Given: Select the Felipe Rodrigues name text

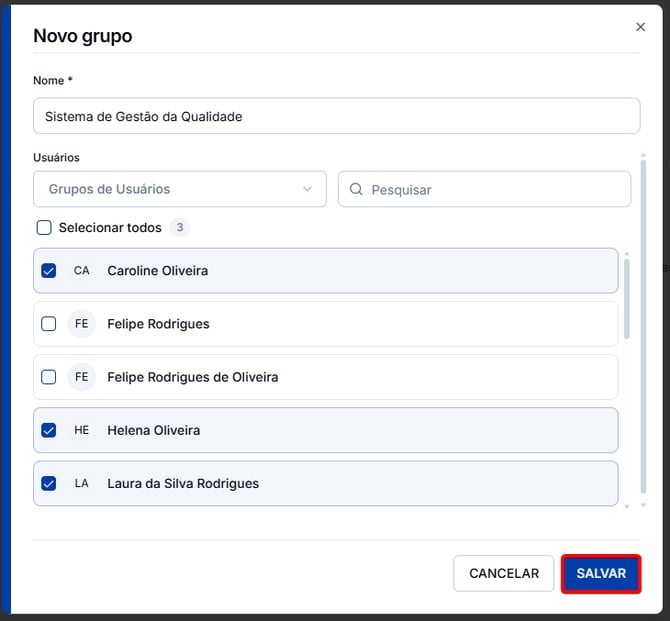Looking at the screenshot, I should 158,324.
